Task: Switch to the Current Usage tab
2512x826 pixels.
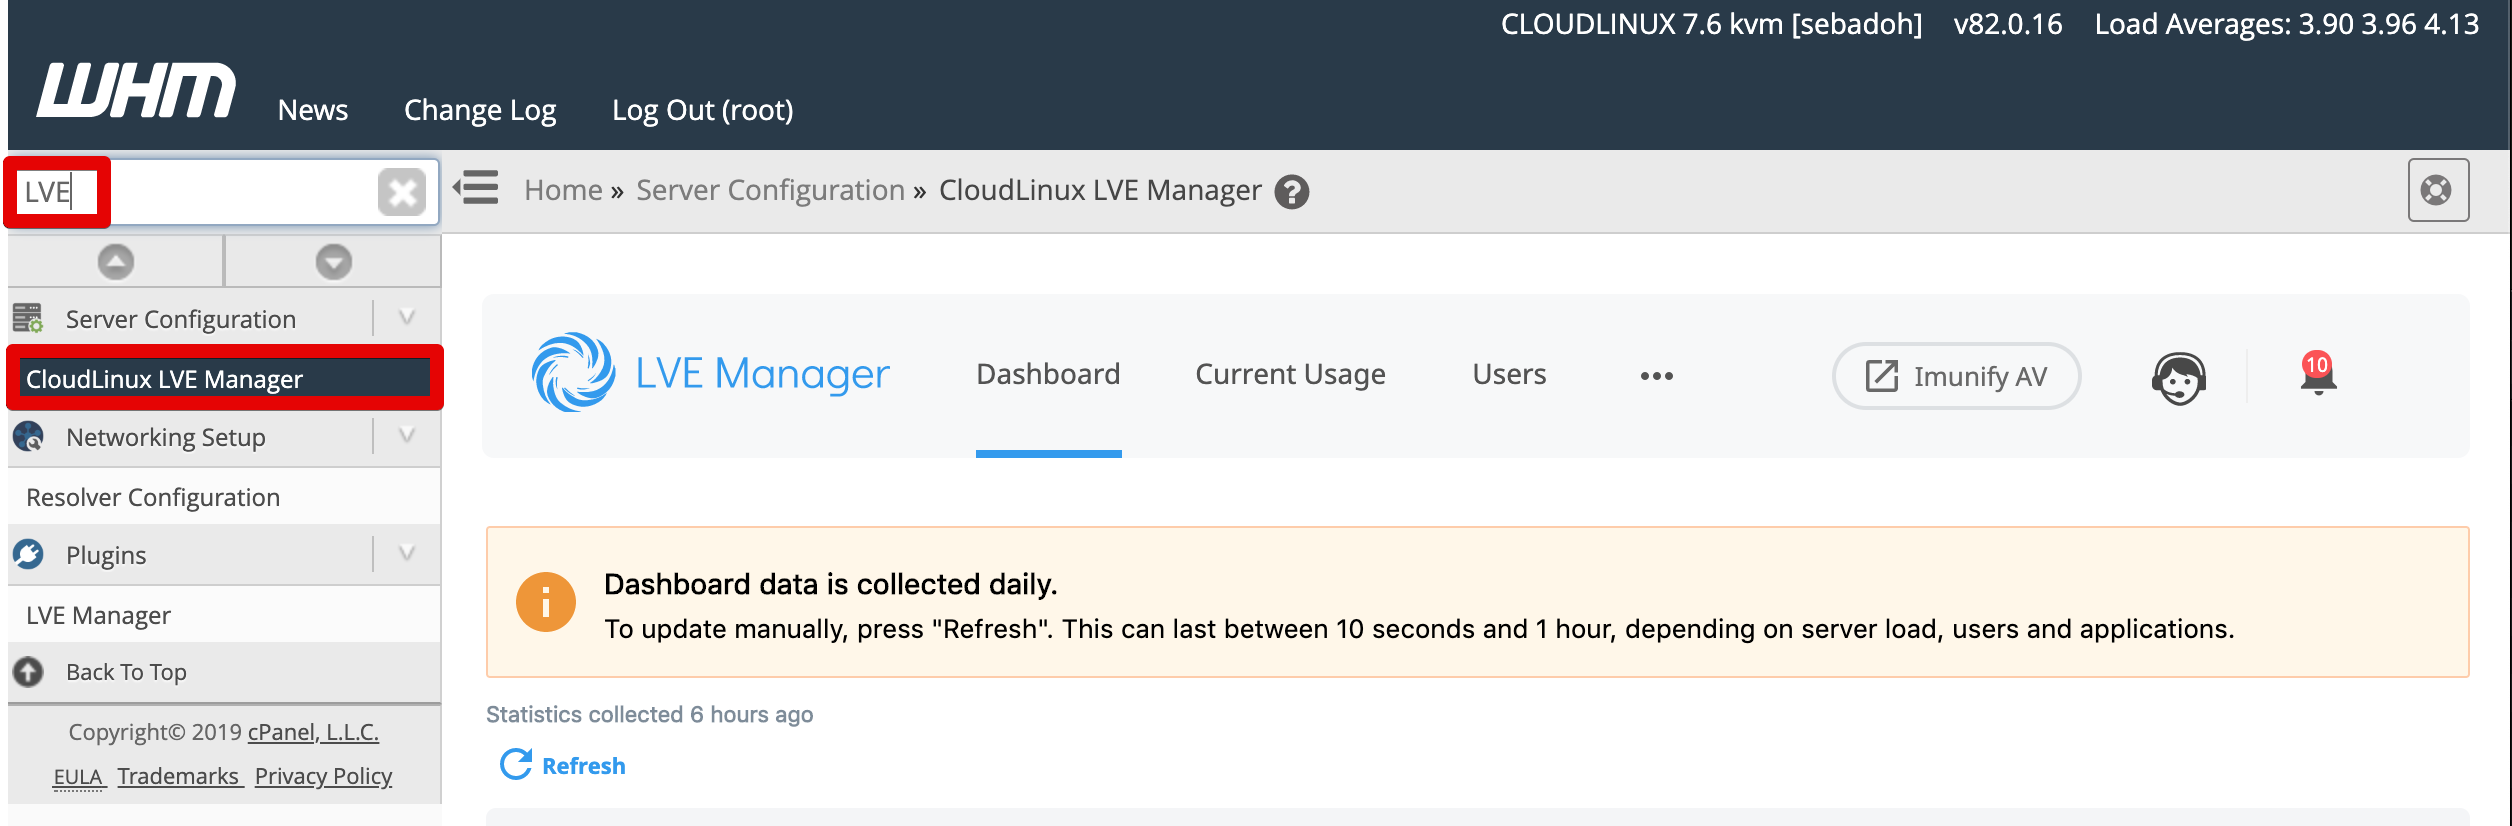Action: point(1290,374)
